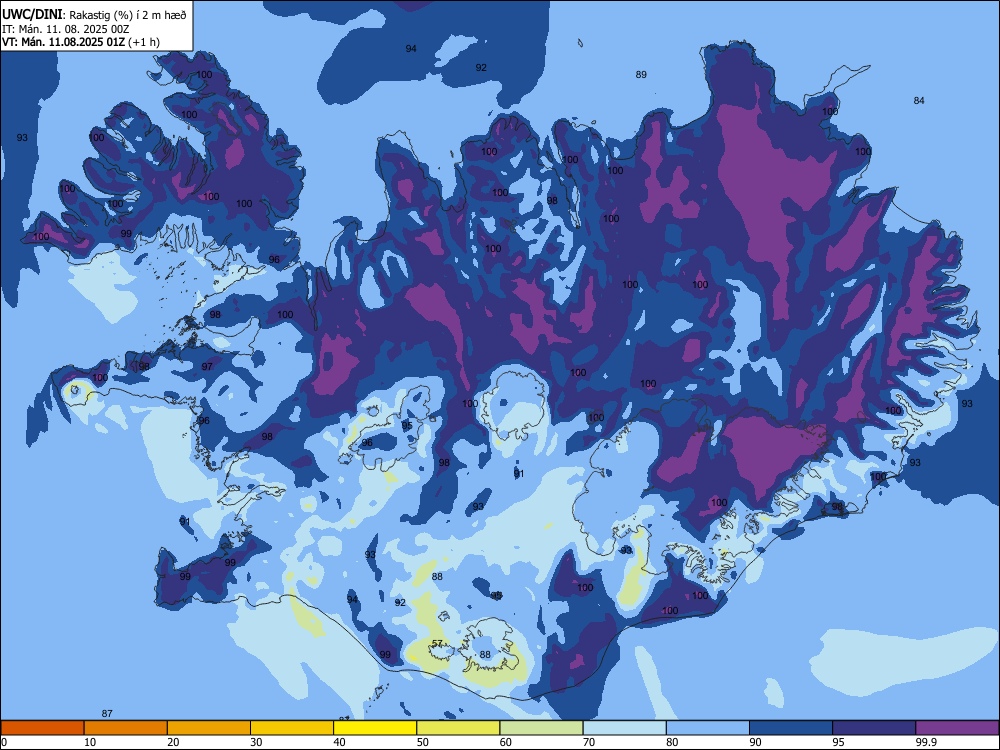Select the purple above-99.9 legend swatch
The width and height of the screenshot is (1000, 750).
tap(957, 728)
